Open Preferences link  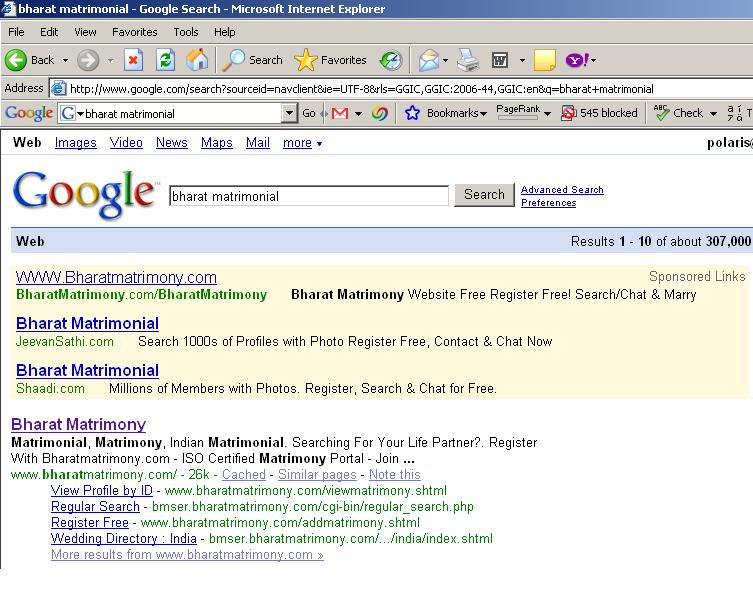[x=548, y=203]
